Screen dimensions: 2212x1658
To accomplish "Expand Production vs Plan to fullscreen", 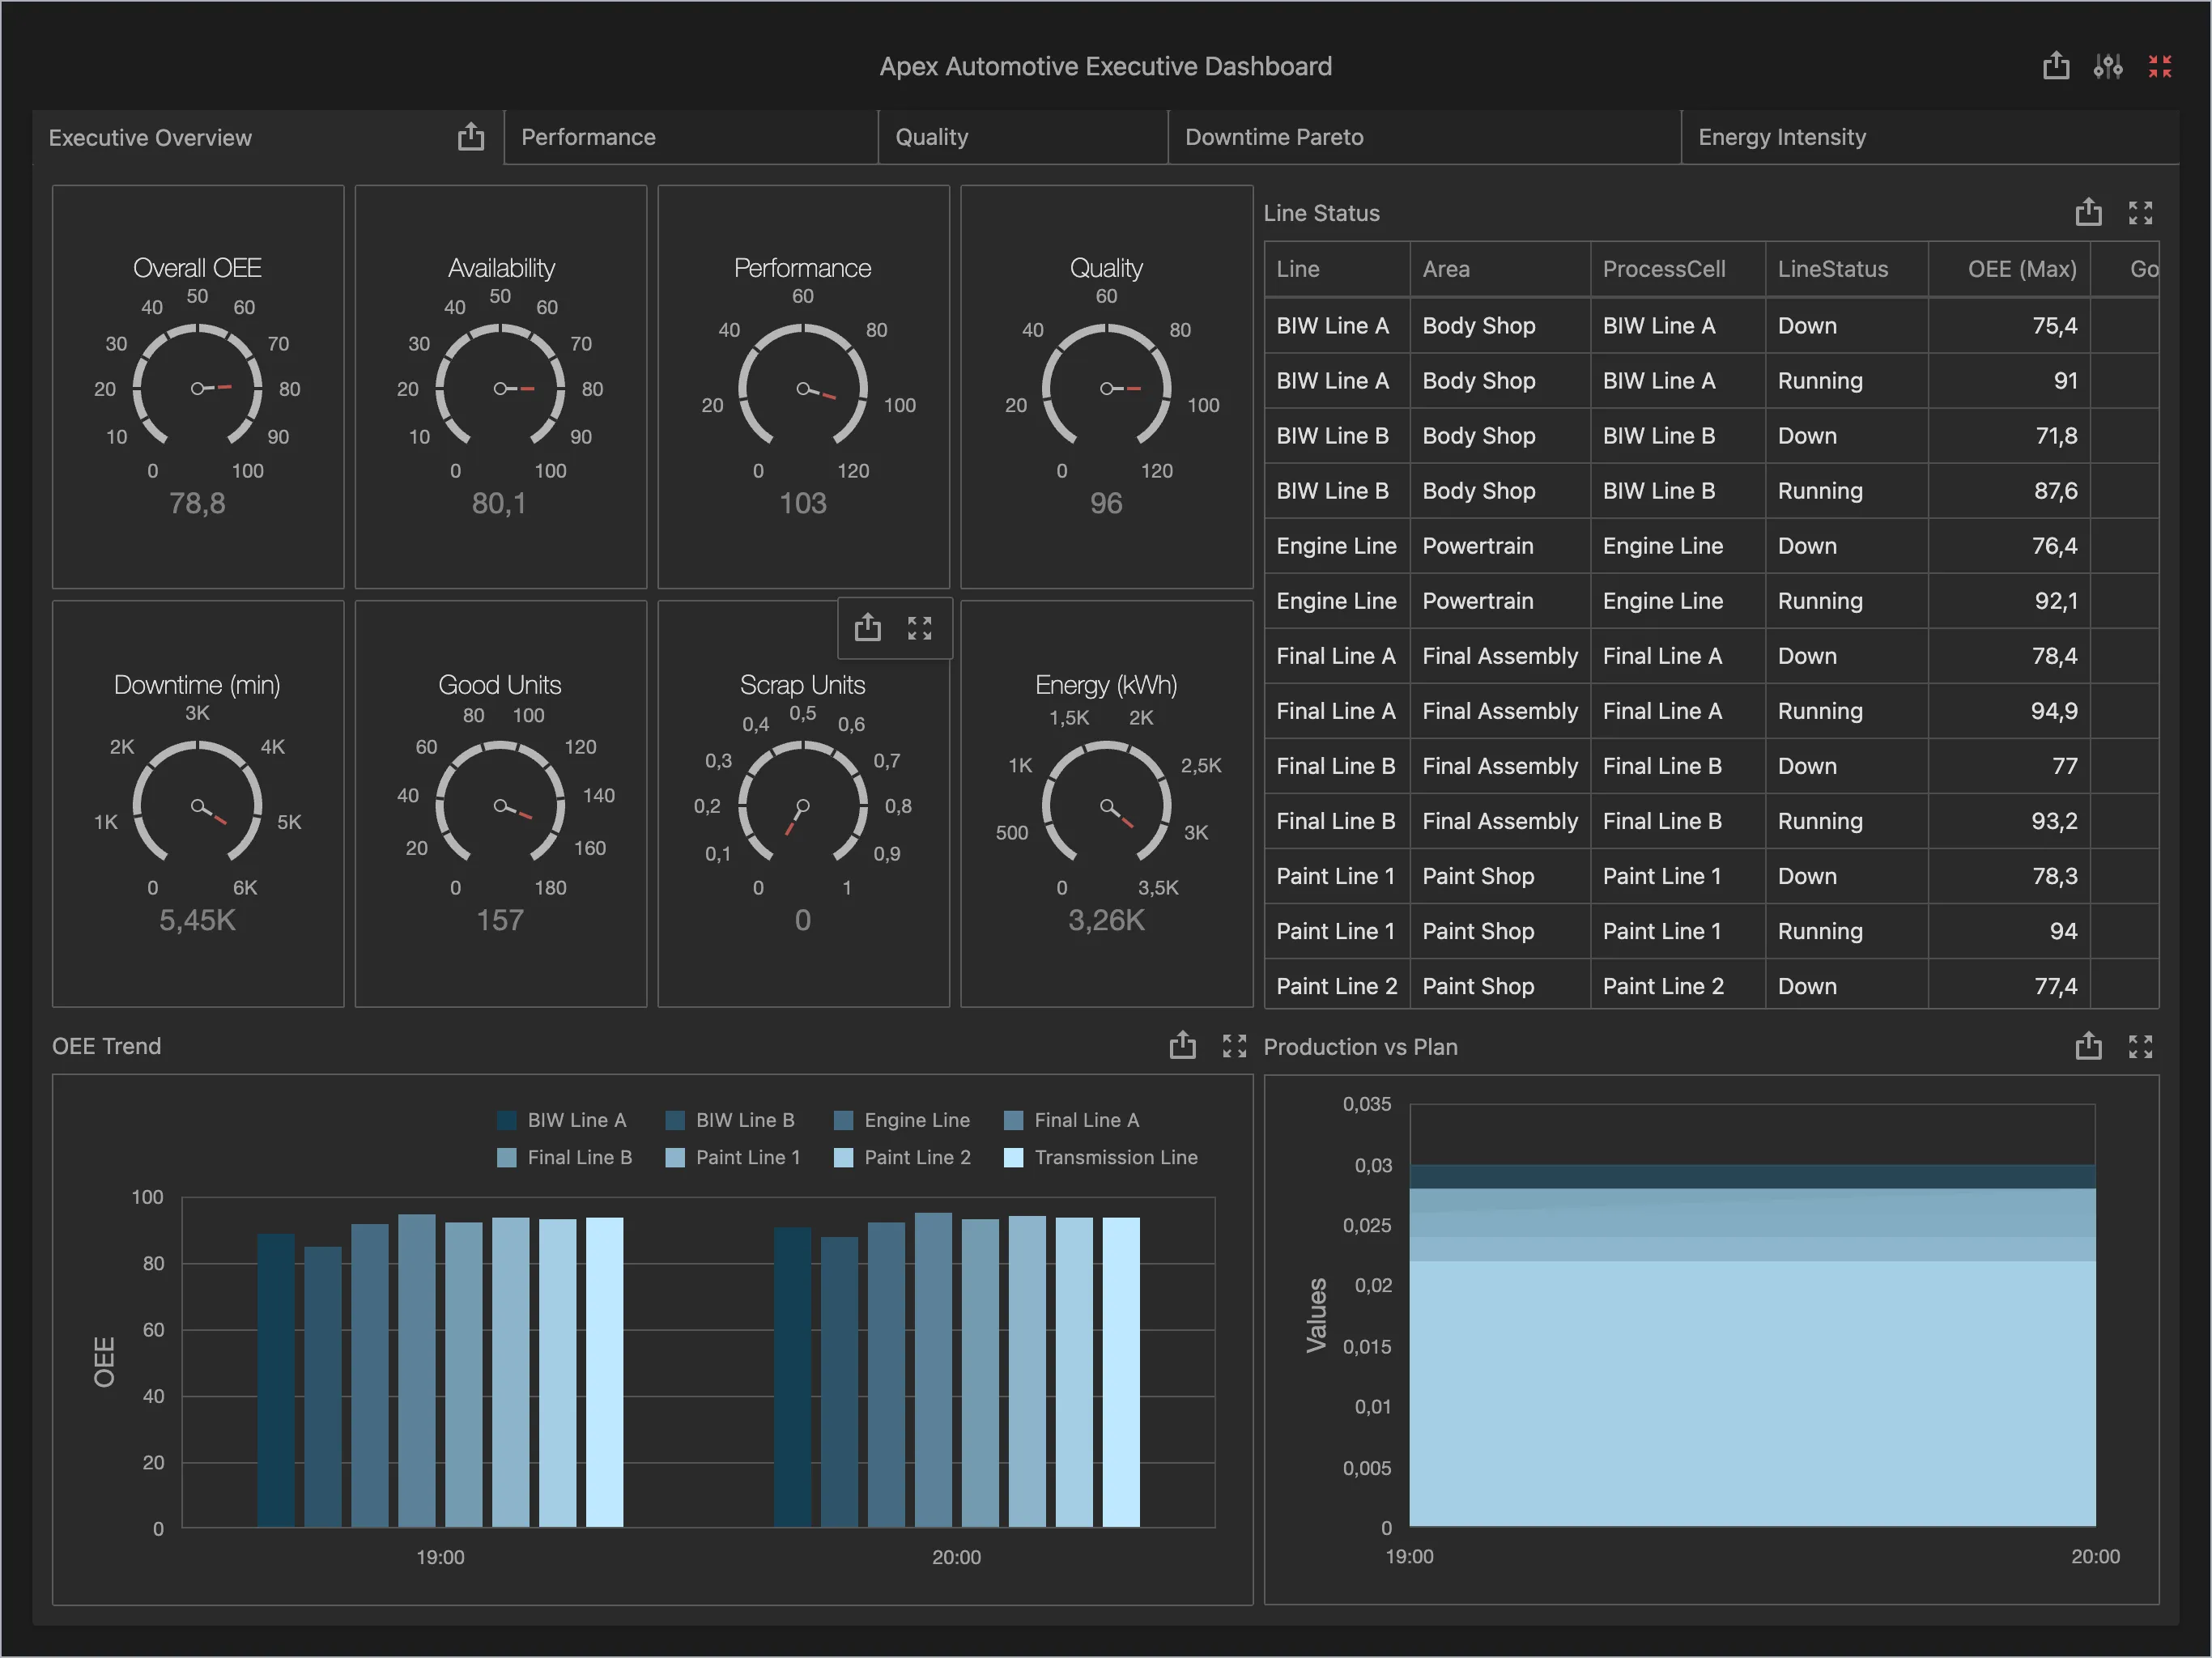I will (2141, 1046).
